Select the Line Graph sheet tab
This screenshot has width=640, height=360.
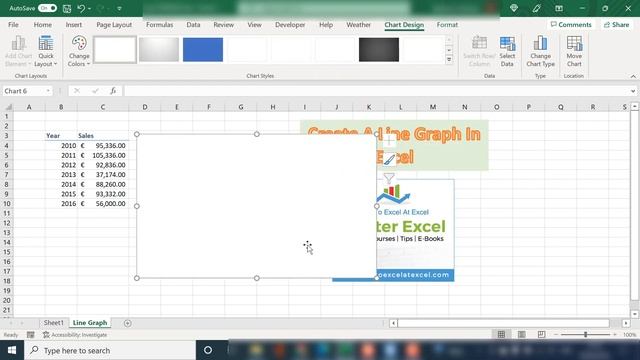tap(90, 322)
